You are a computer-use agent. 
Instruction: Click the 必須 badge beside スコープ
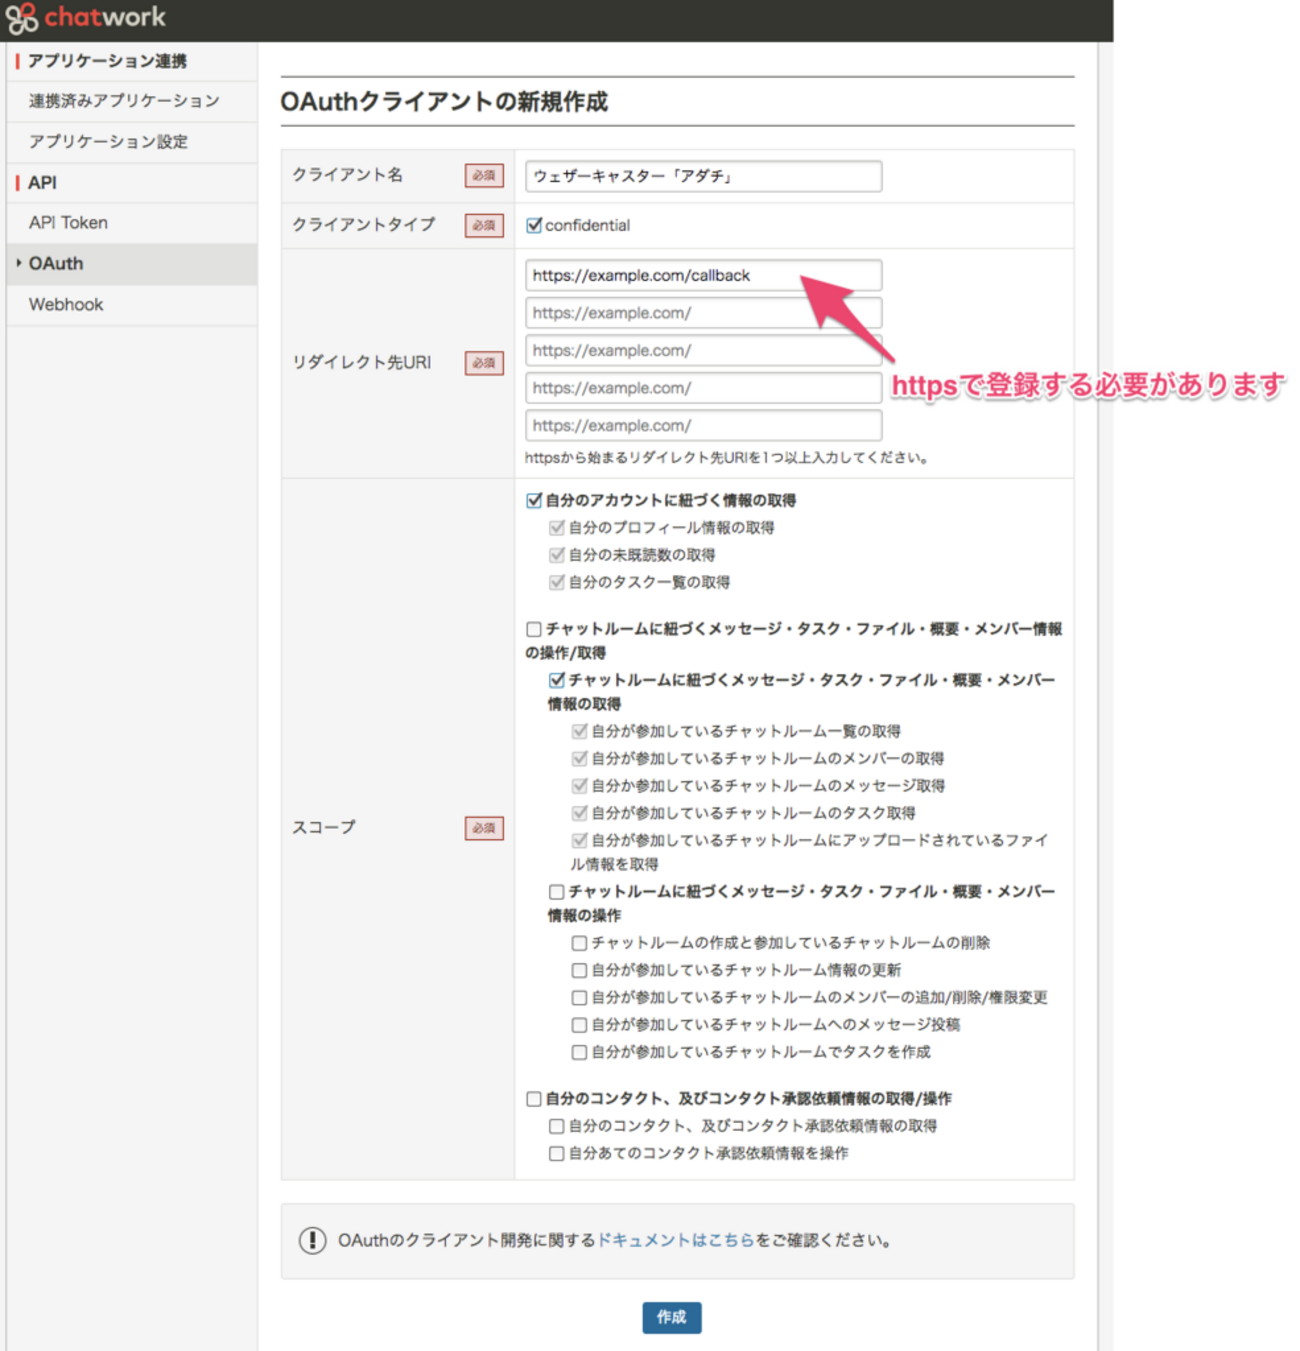[484, 828]
